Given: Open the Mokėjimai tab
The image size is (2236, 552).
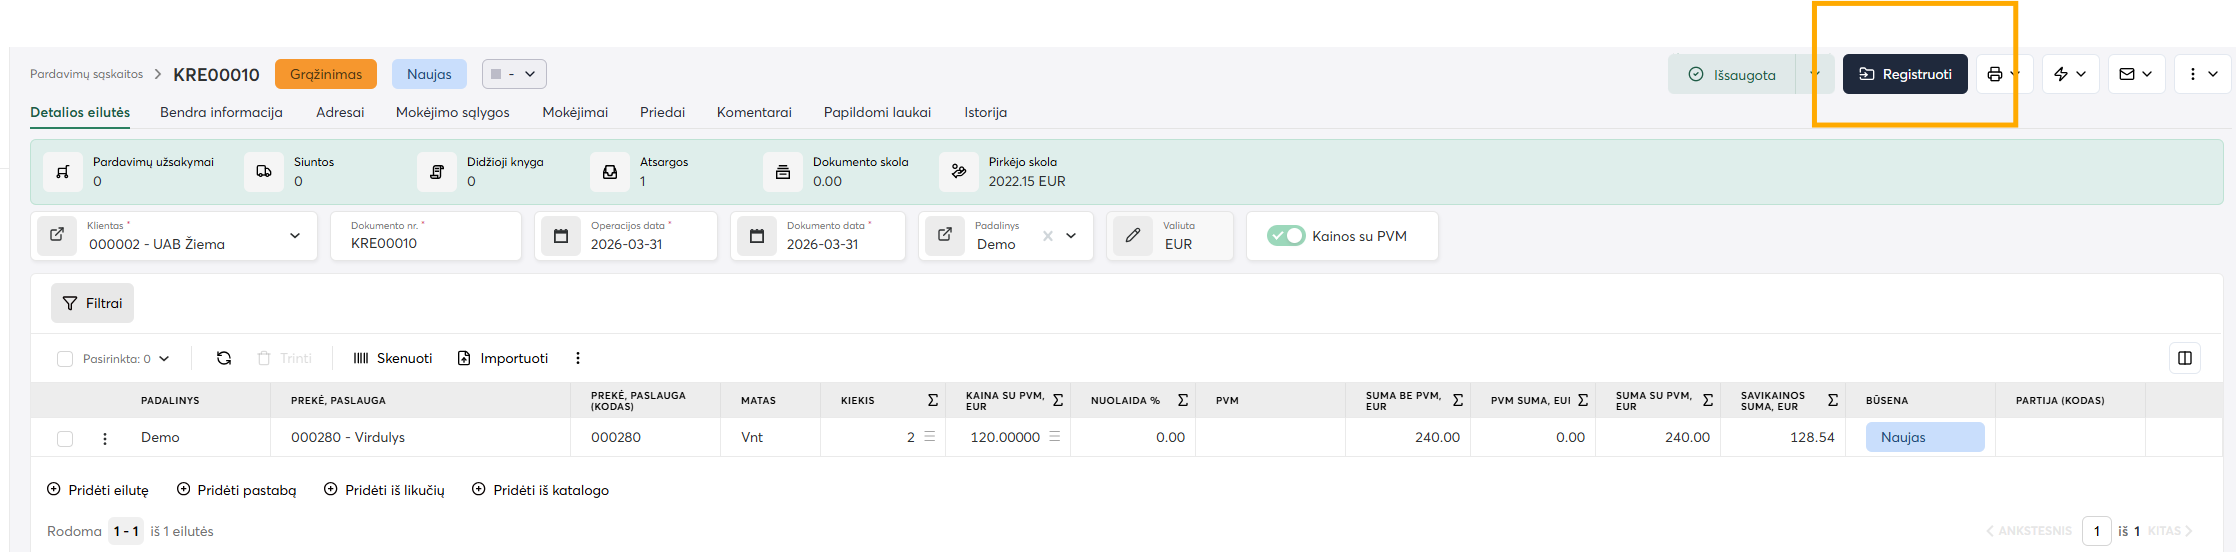Looking at the screenshot, I should (x=575, y=112).
